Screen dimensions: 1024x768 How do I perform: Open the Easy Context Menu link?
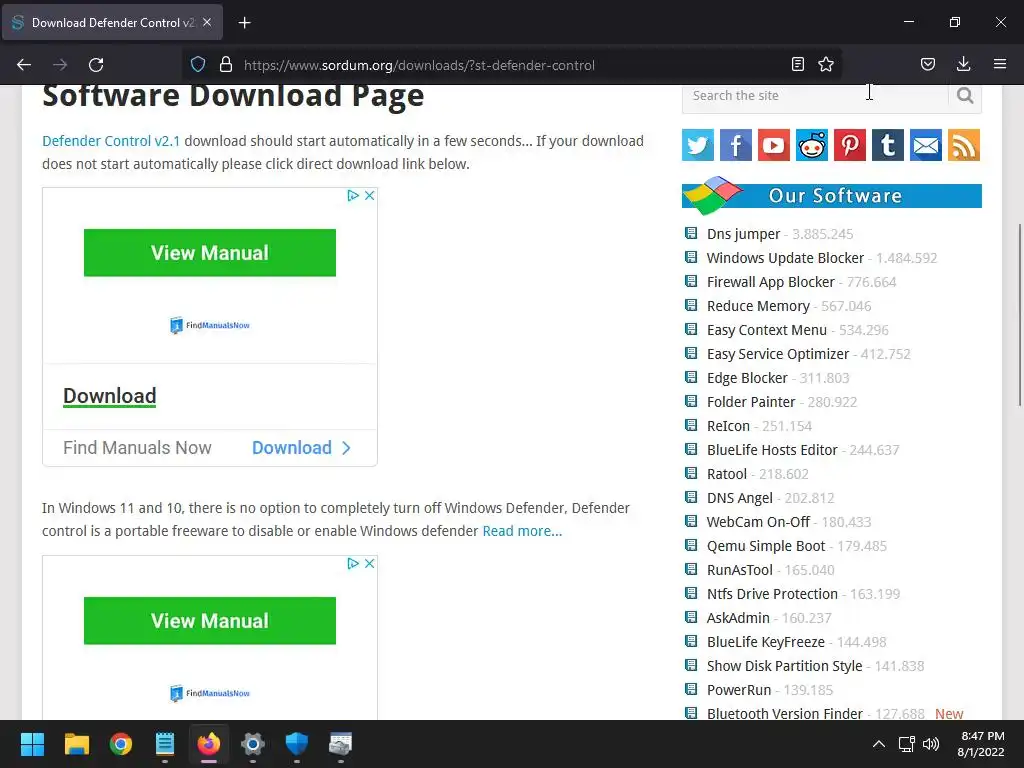(x=767, y=330)
